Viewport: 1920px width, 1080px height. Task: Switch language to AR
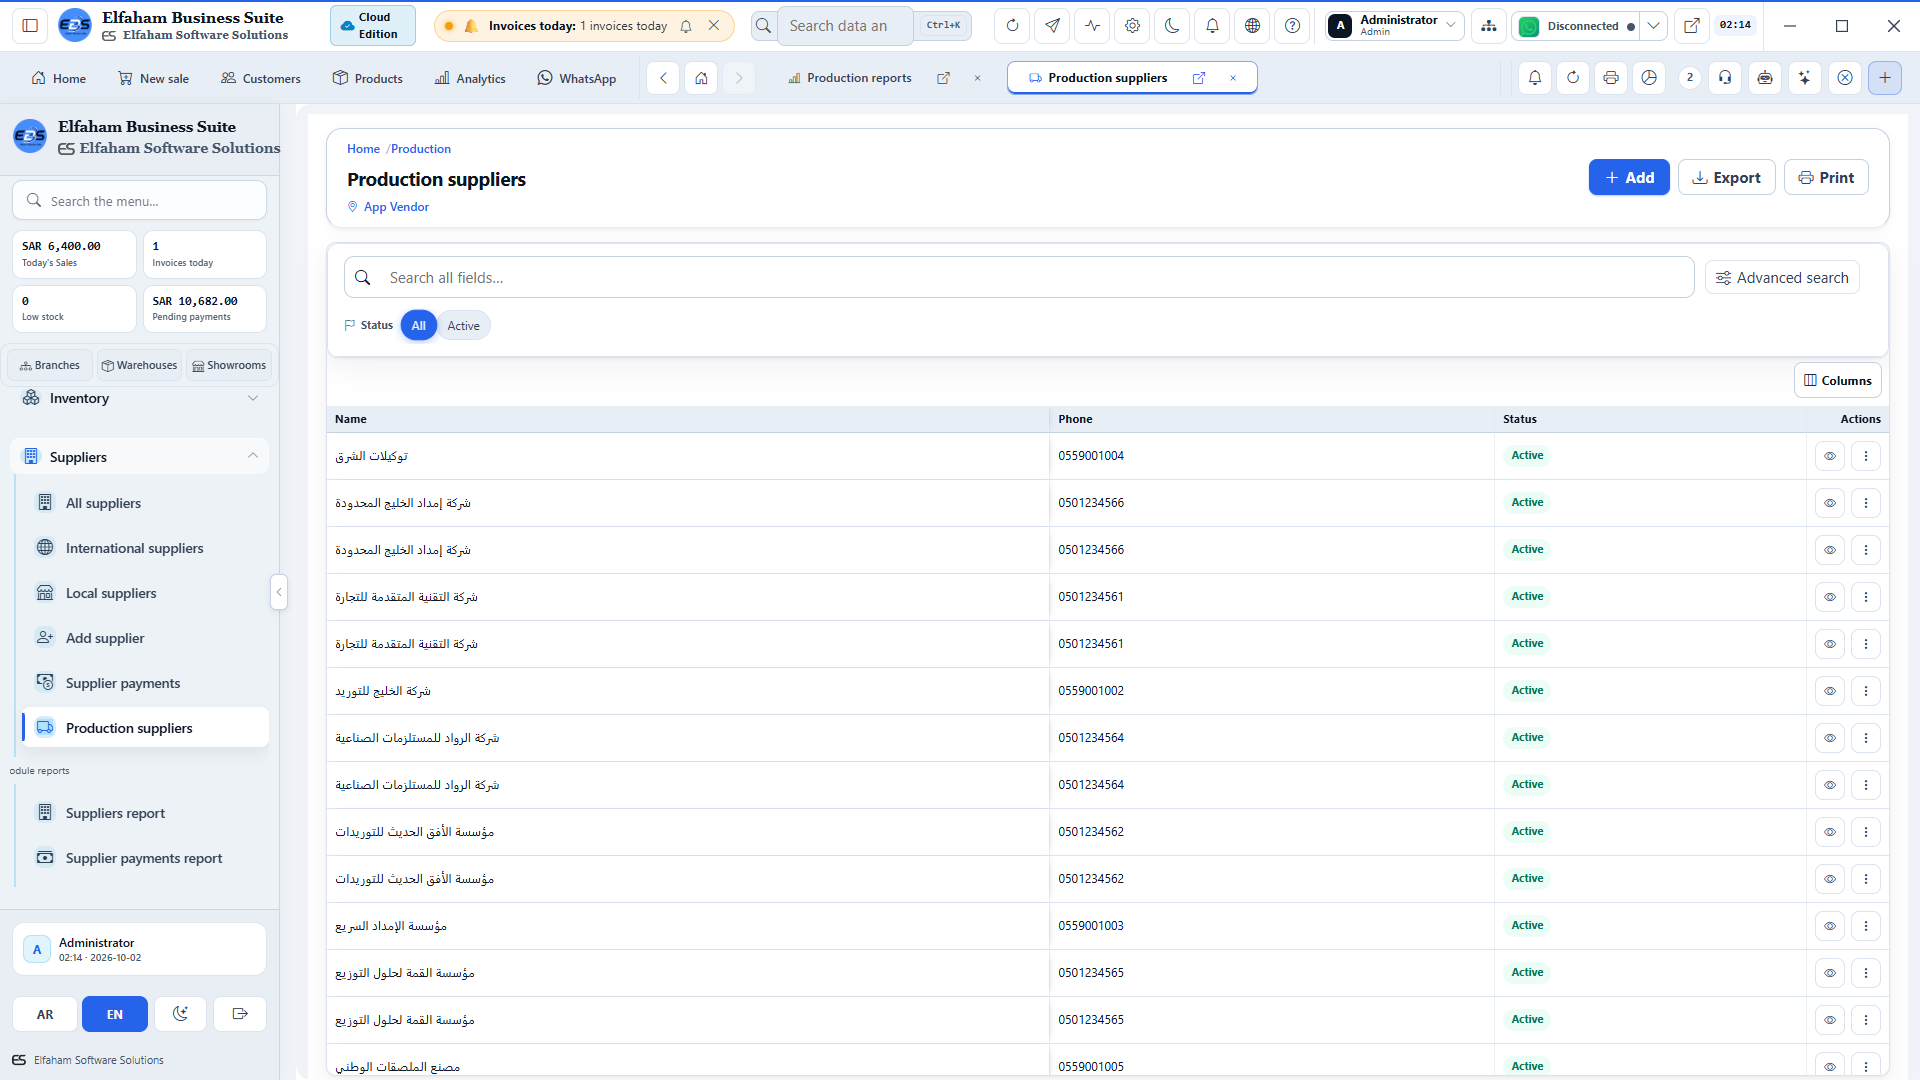point(45,1014)
